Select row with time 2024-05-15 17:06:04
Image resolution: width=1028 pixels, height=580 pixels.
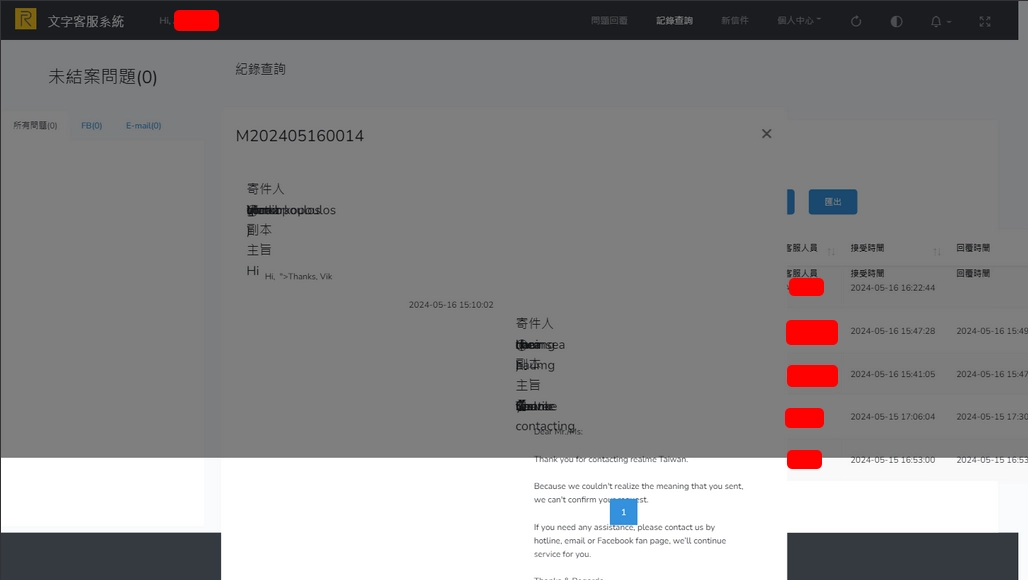point(907,417)
